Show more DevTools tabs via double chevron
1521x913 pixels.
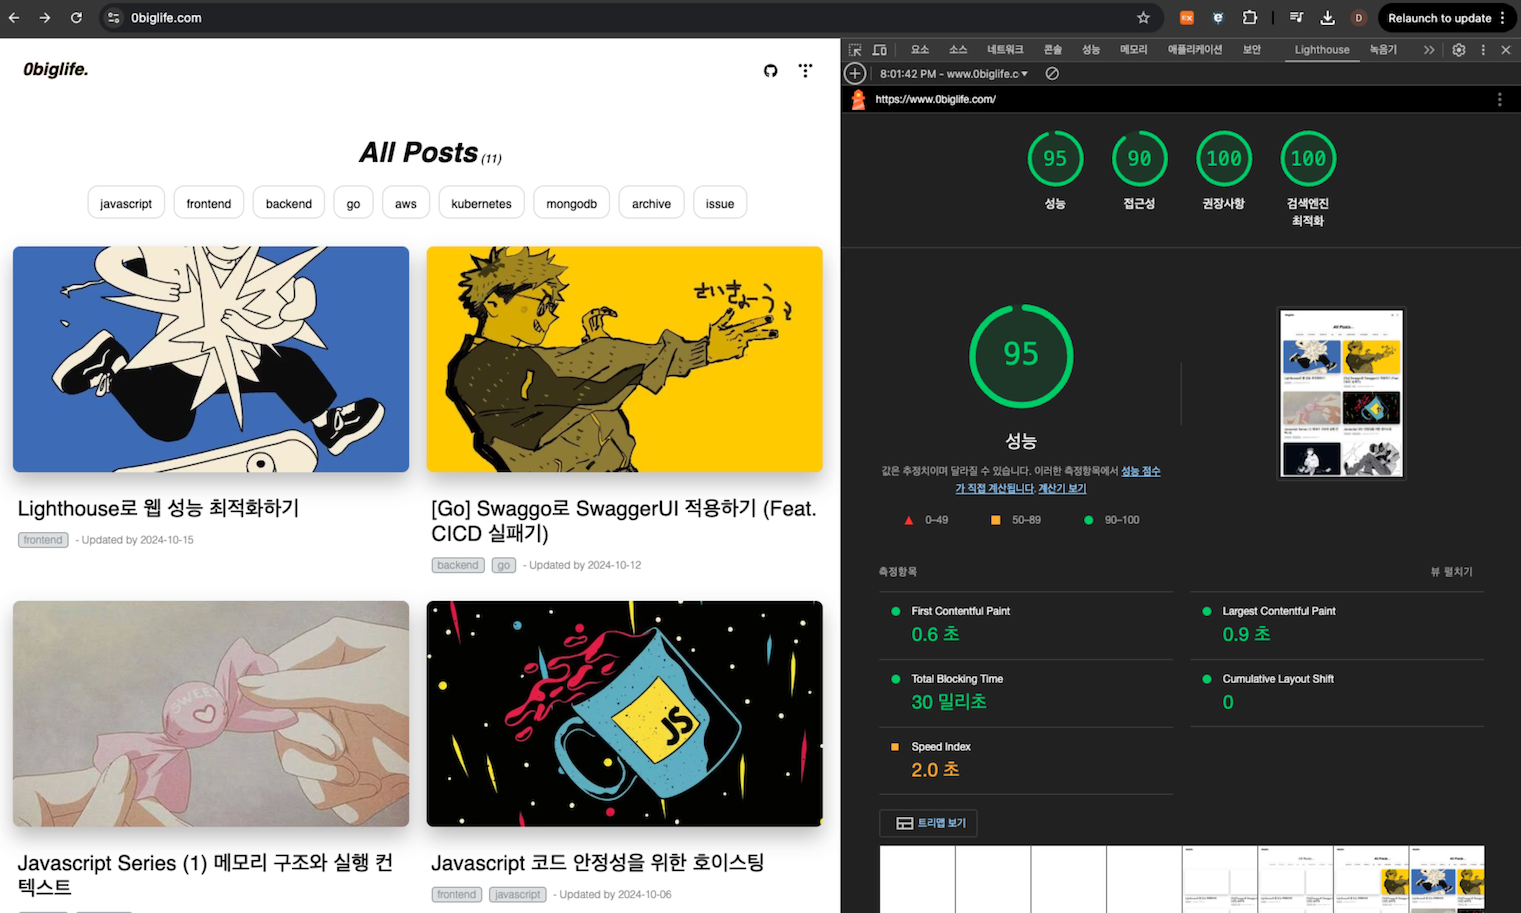pyautogui.click(x=1429, y=50)
